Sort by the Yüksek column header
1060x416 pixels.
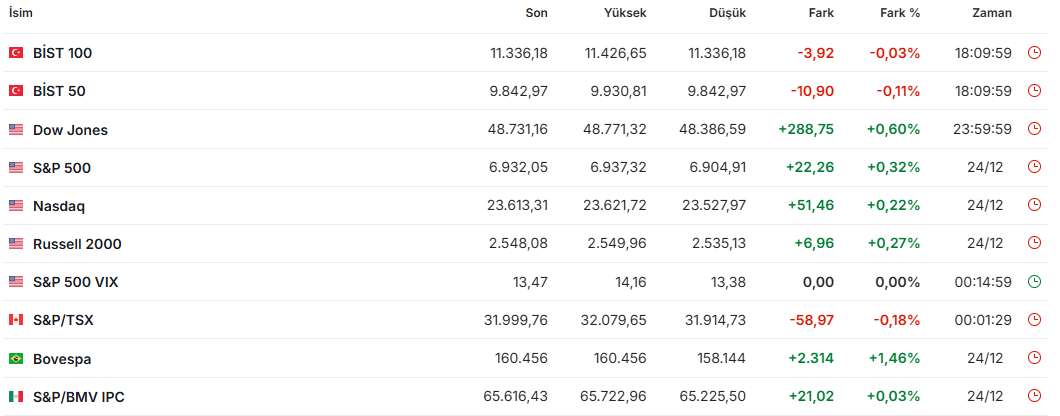click(x=625, y=13)
